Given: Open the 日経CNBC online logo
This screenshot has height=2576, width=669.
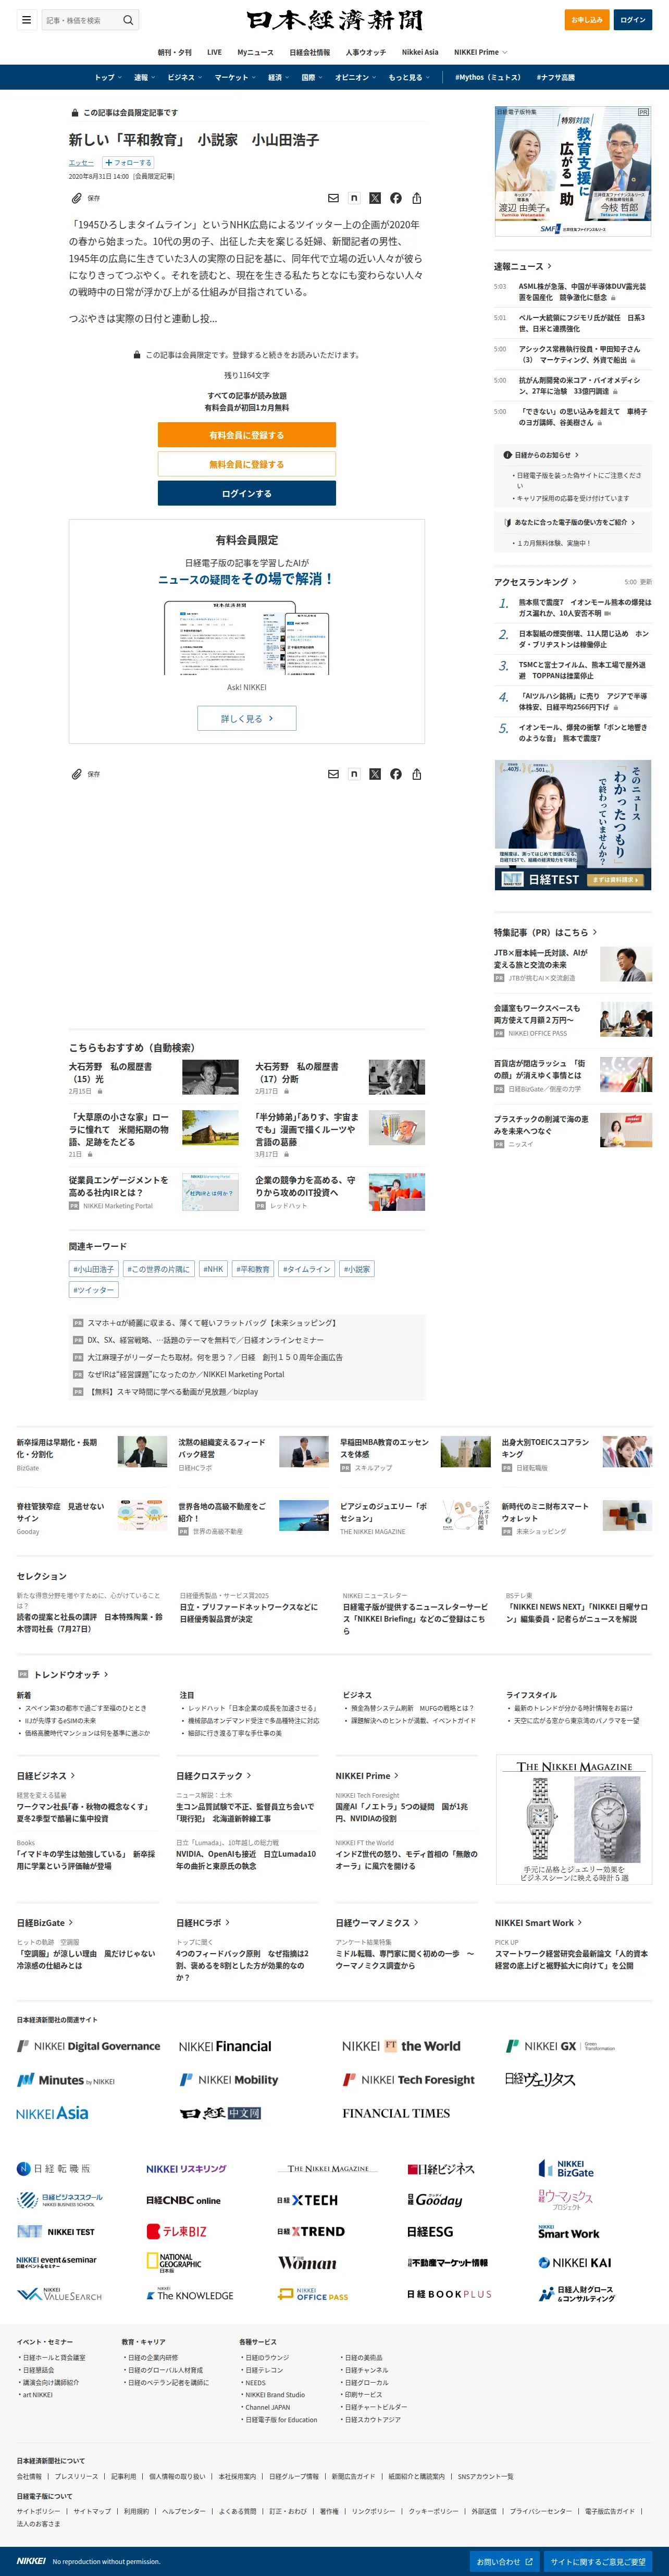Looking at the screenshot, I should [x=183, y=2200].
